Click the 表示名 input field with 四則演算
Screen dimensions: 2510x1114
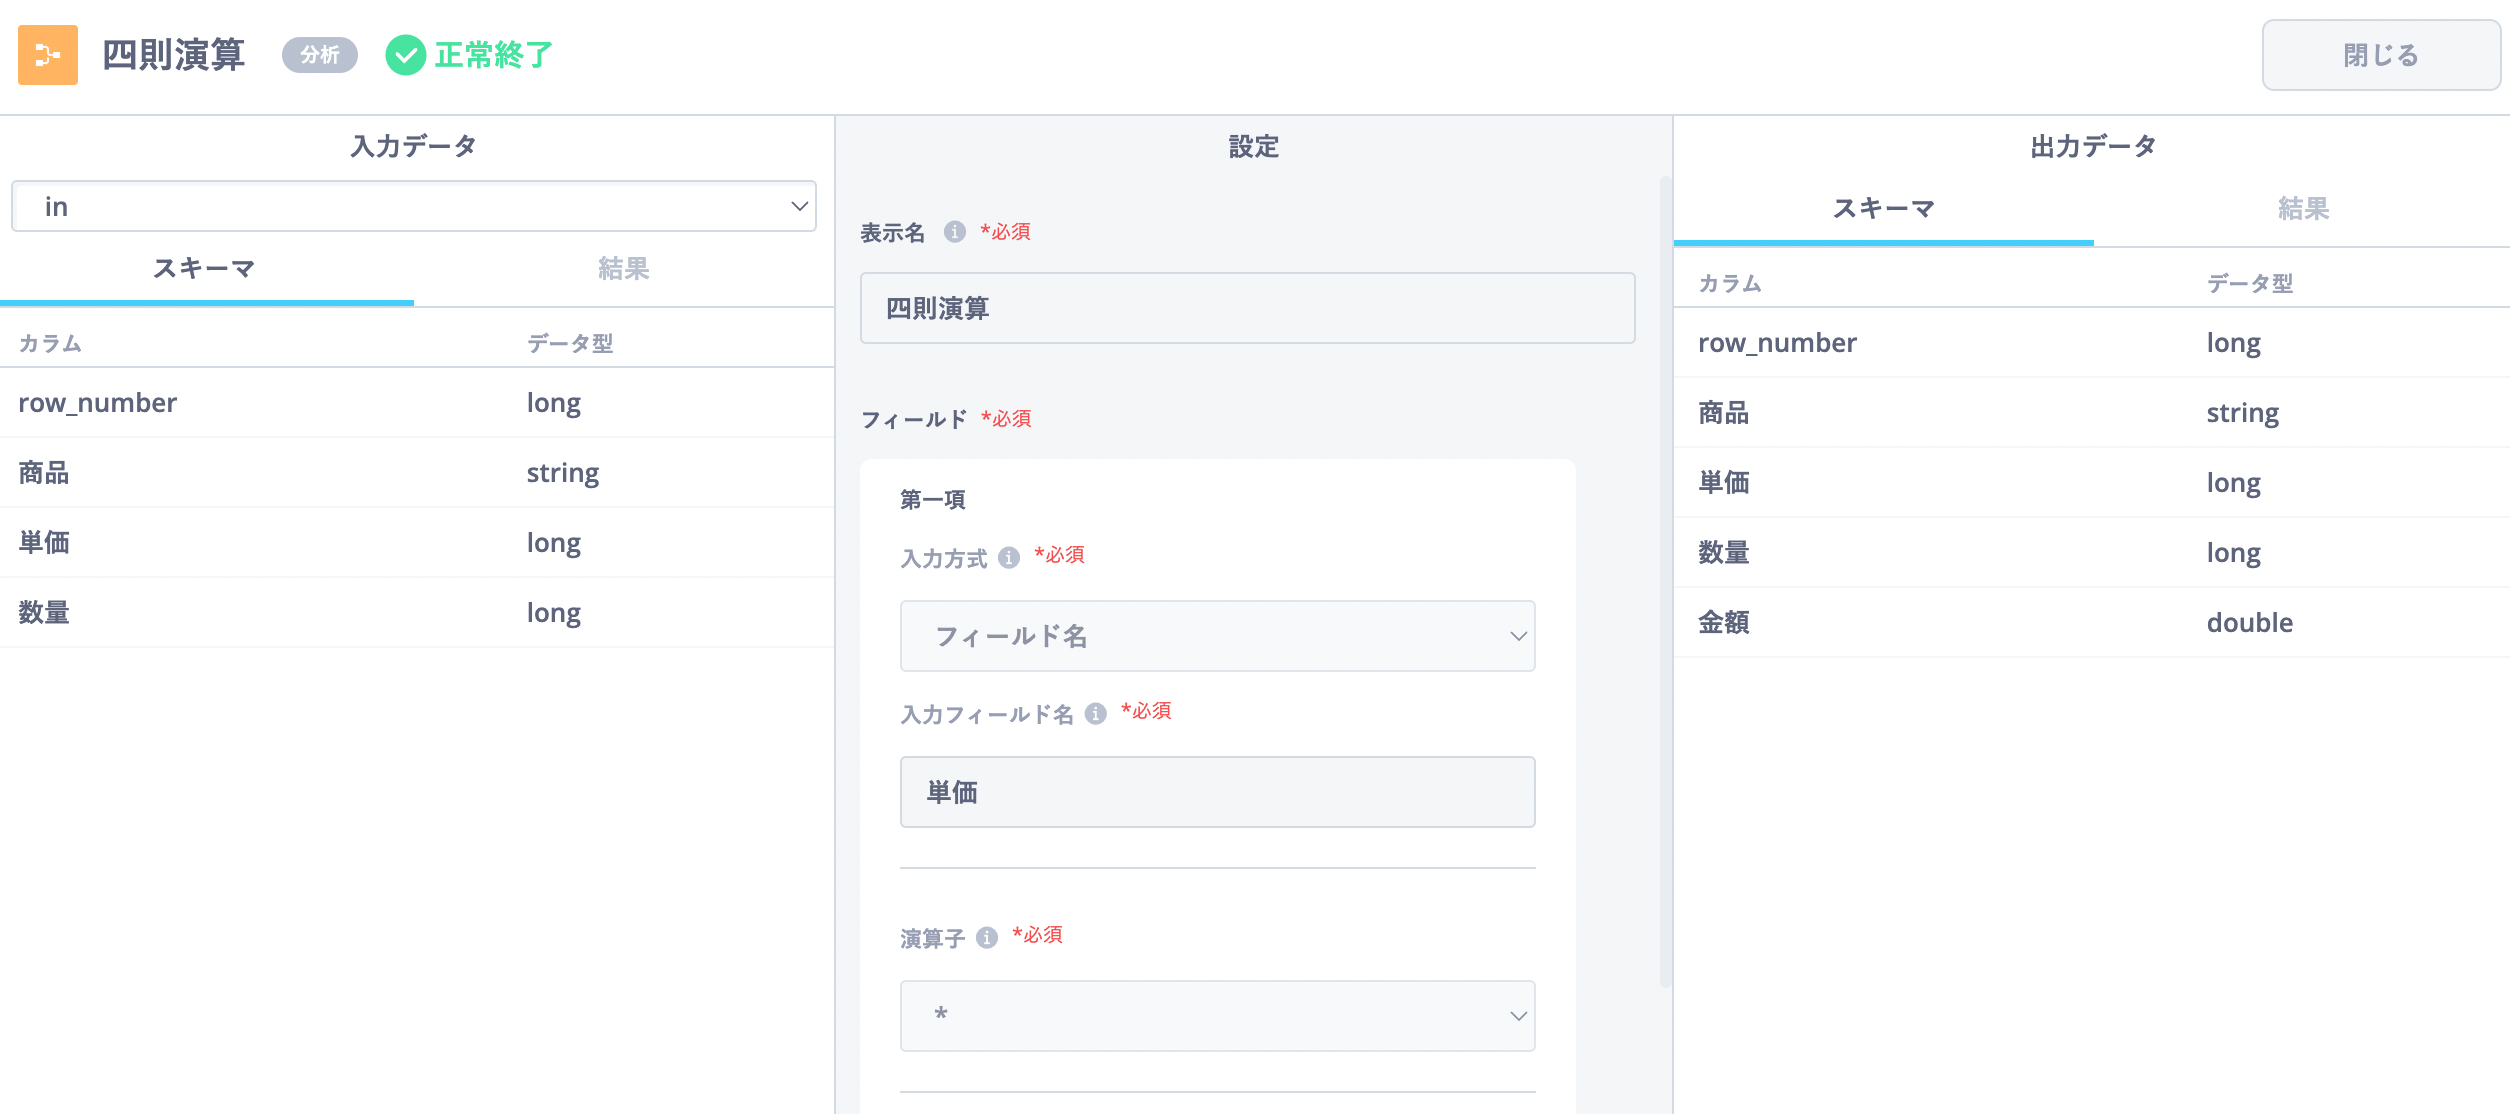(x=1248, y=308)
